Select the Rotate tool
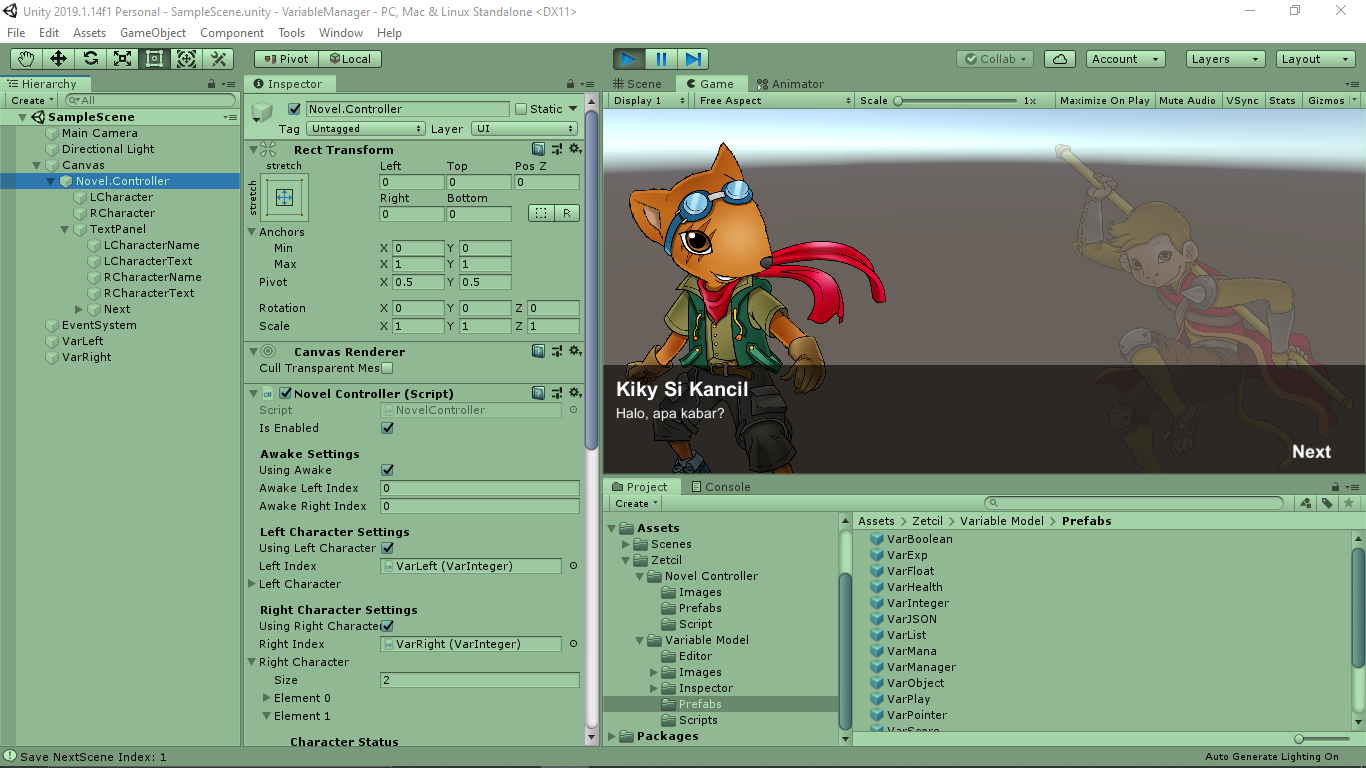1366x768 pixels. pos(89,58)
